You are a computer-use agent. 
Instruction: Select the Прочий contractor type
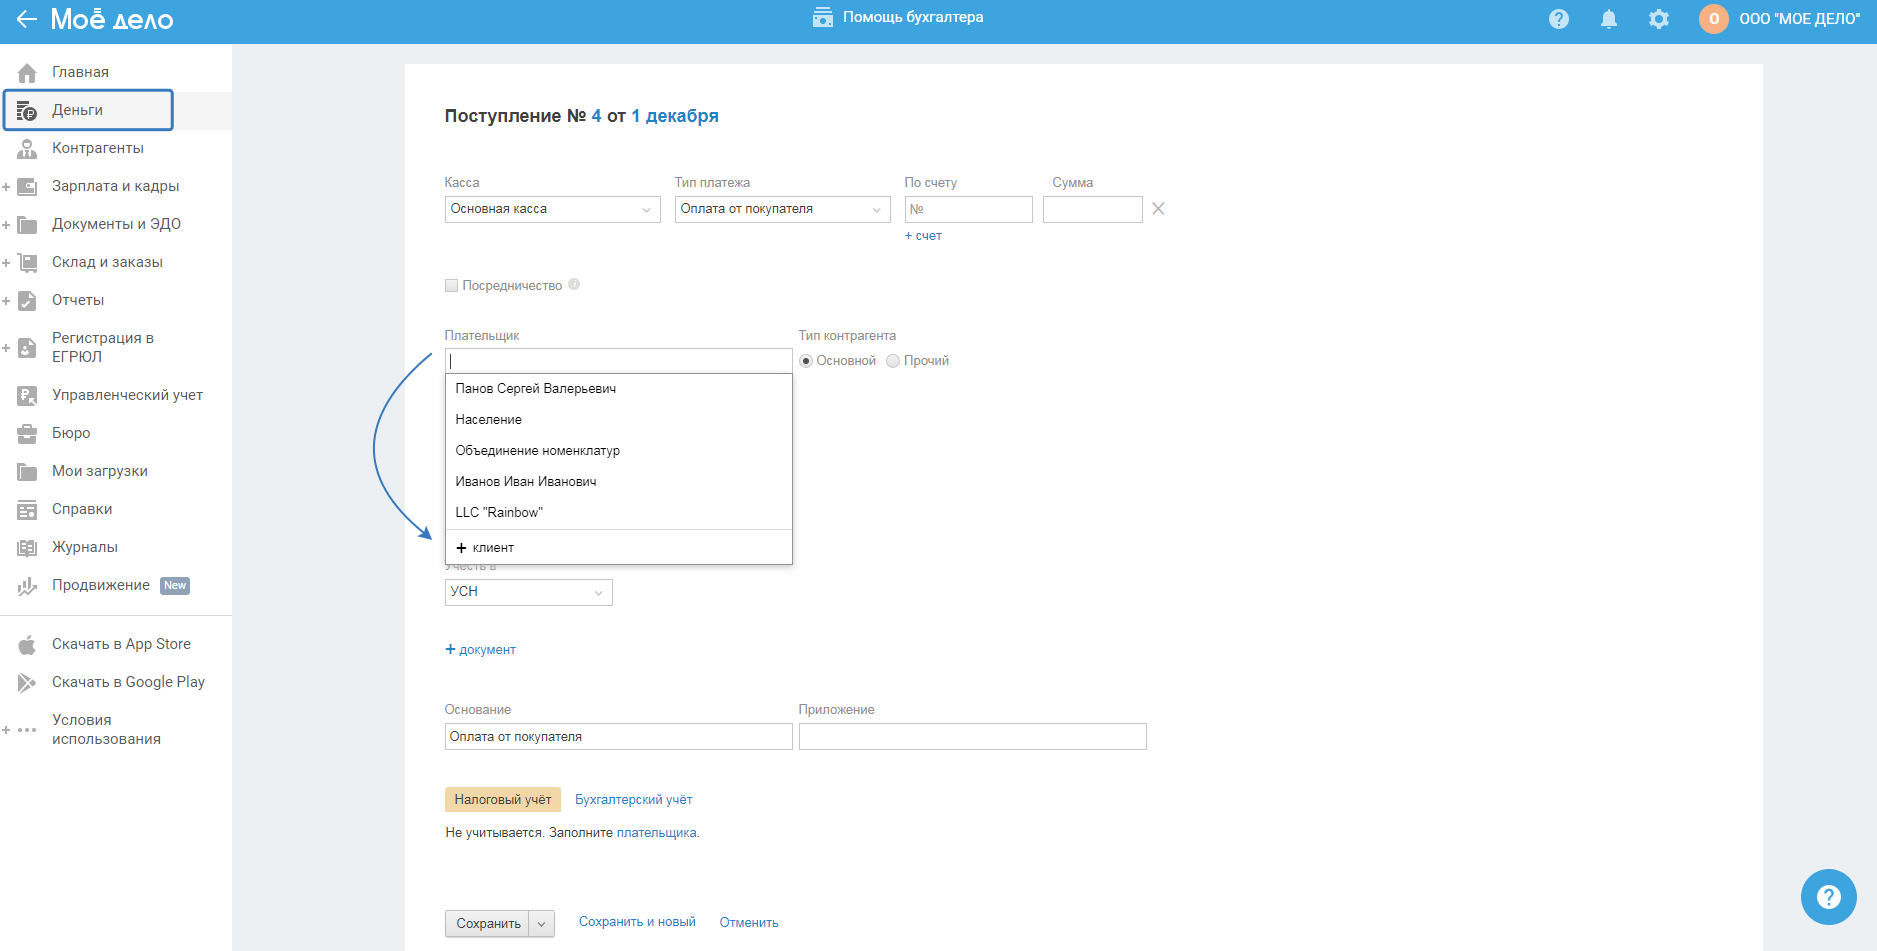tap(893, 361)
